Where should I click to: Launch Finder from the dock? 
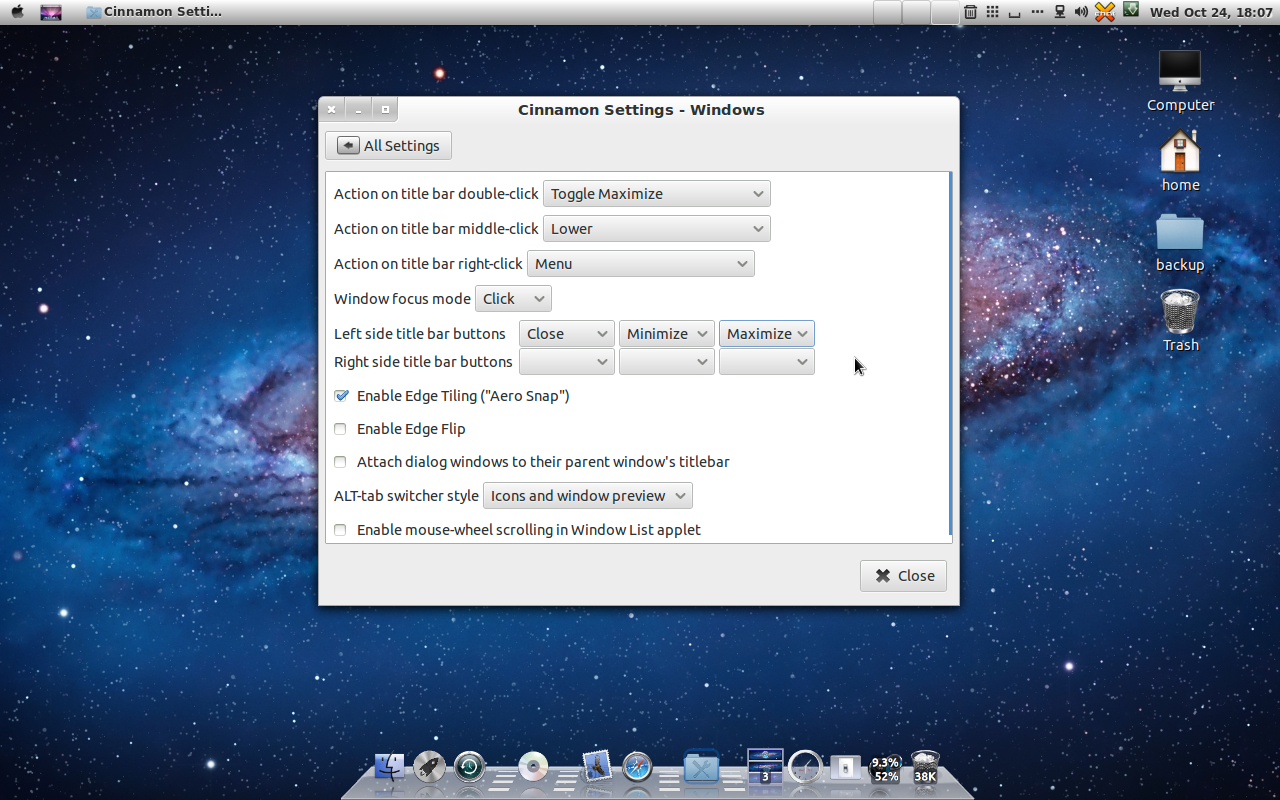(389, 767)
